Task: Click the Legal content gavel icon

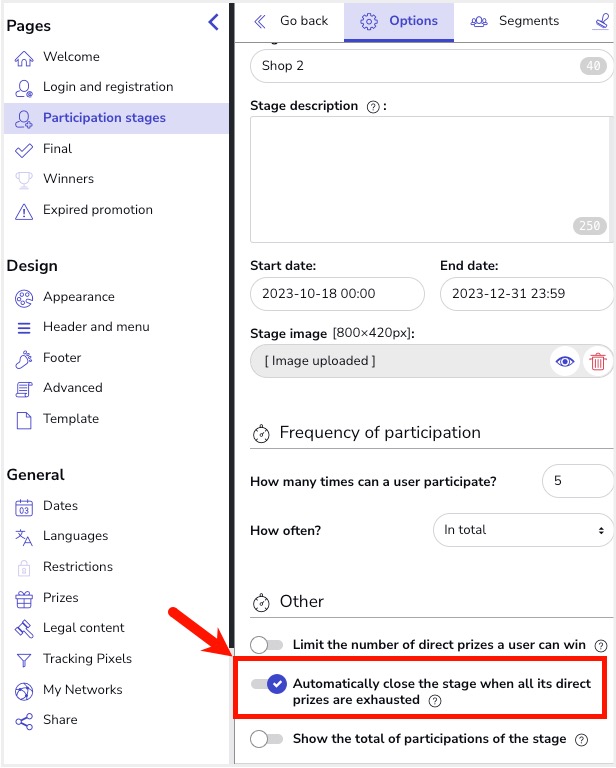Action: coord(24,628)
